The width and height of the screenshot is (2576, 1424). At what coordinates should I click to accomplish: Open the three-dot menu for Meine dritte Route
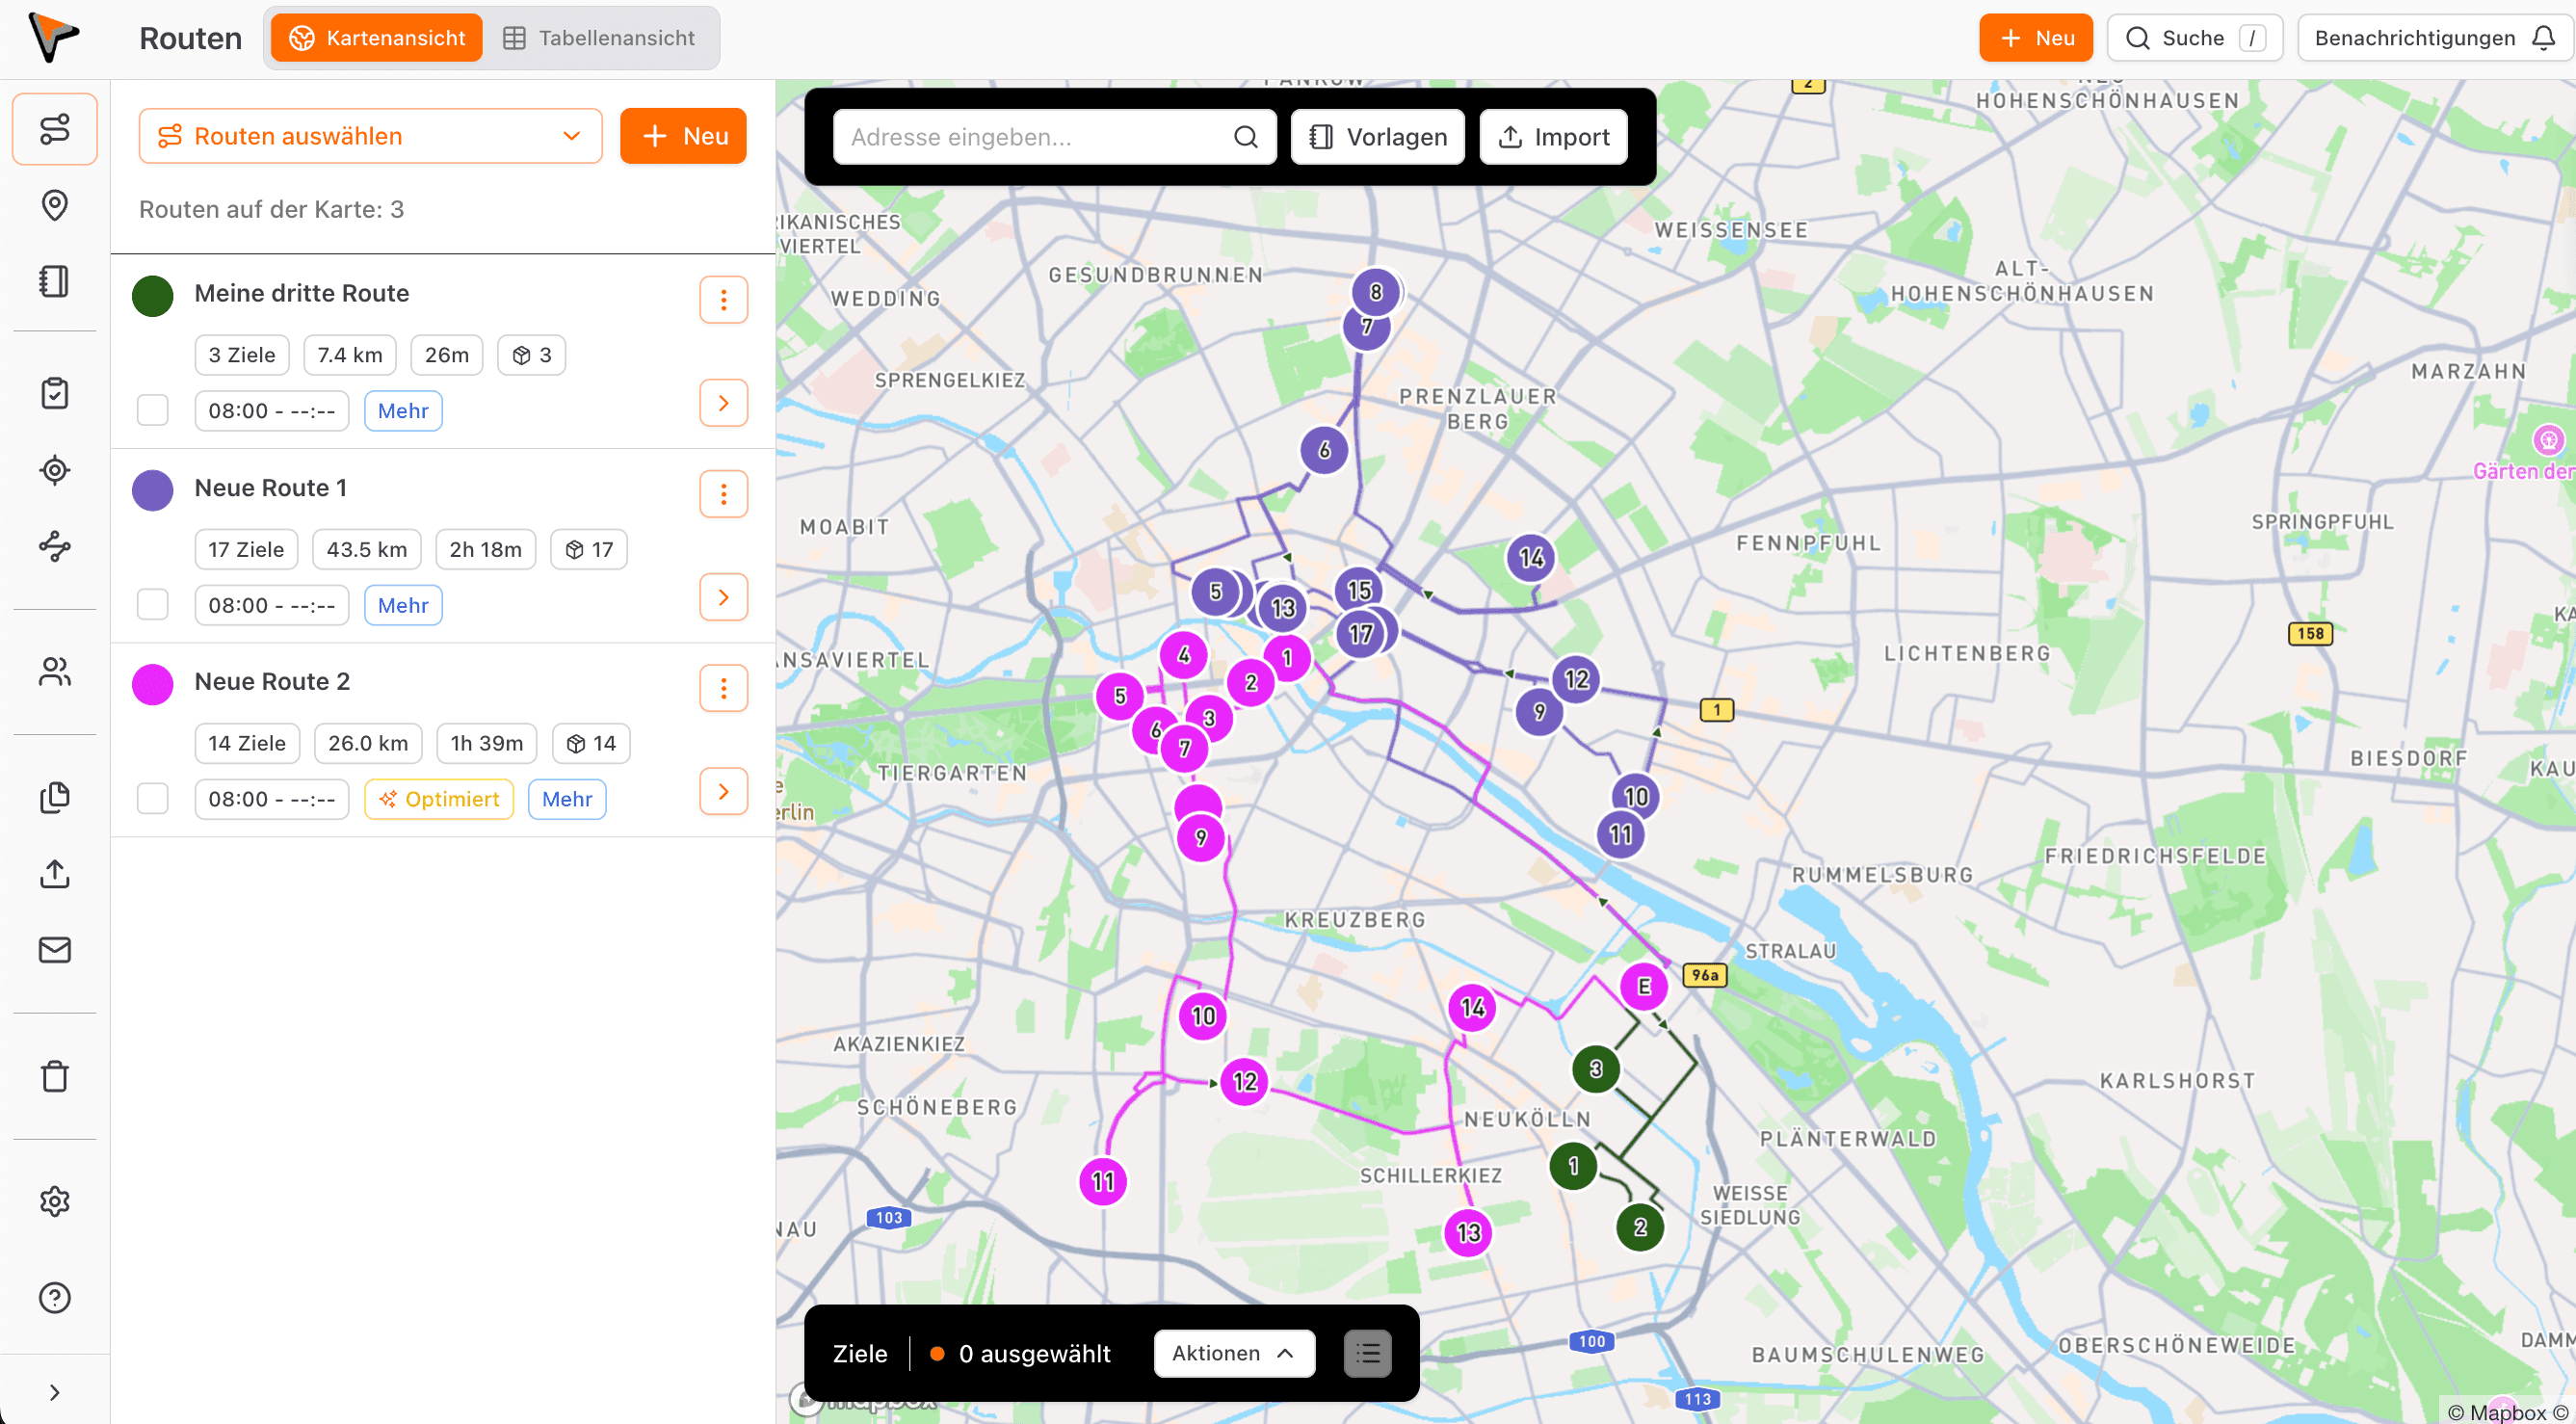tap(723, 299)
